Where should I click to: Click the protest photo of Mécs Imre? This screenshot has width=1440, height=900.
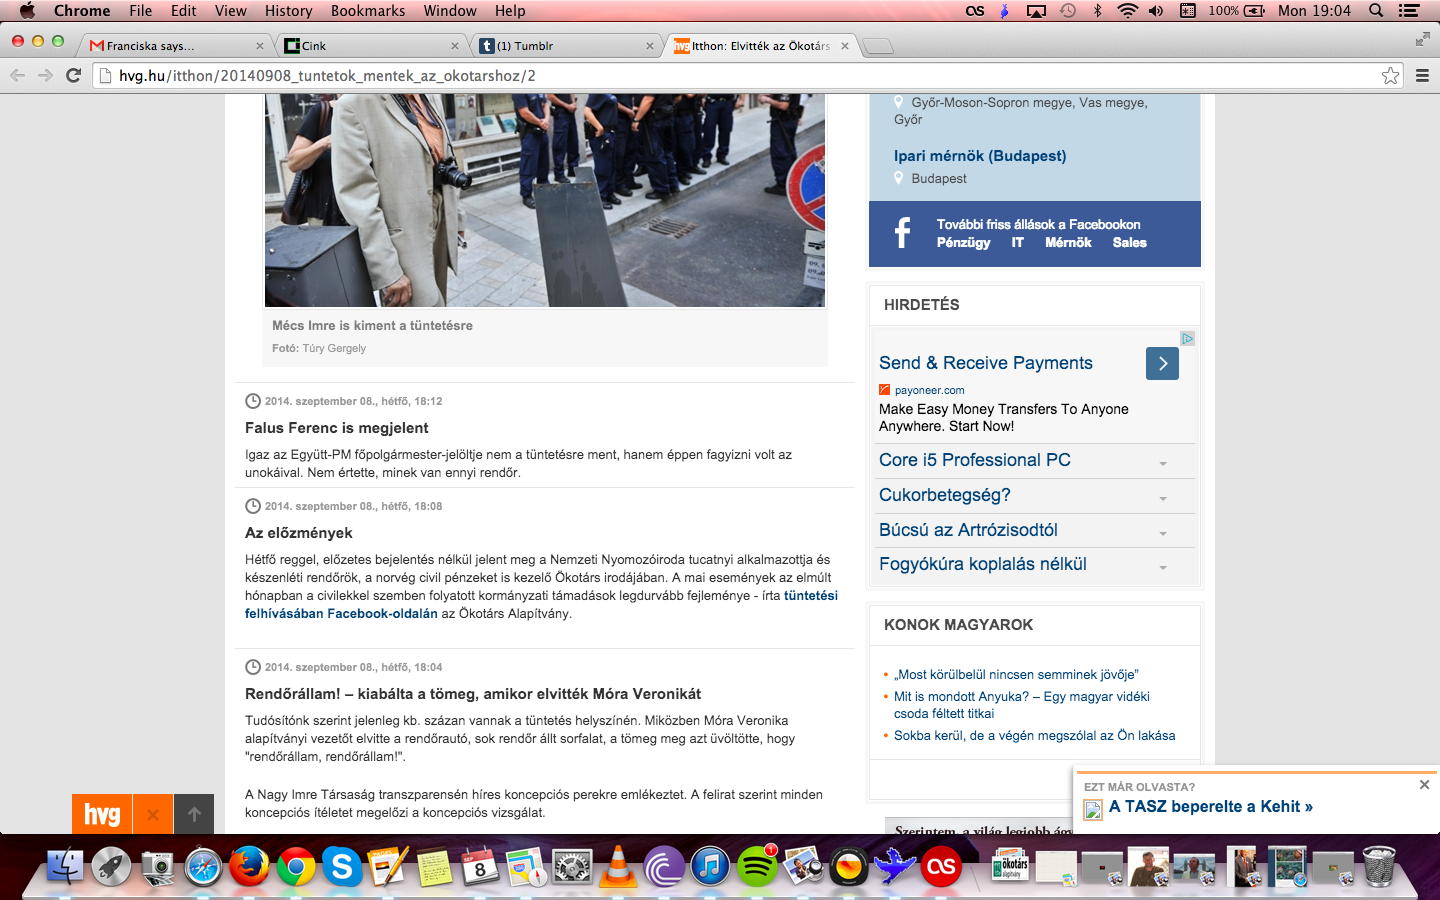pos(545,200)
